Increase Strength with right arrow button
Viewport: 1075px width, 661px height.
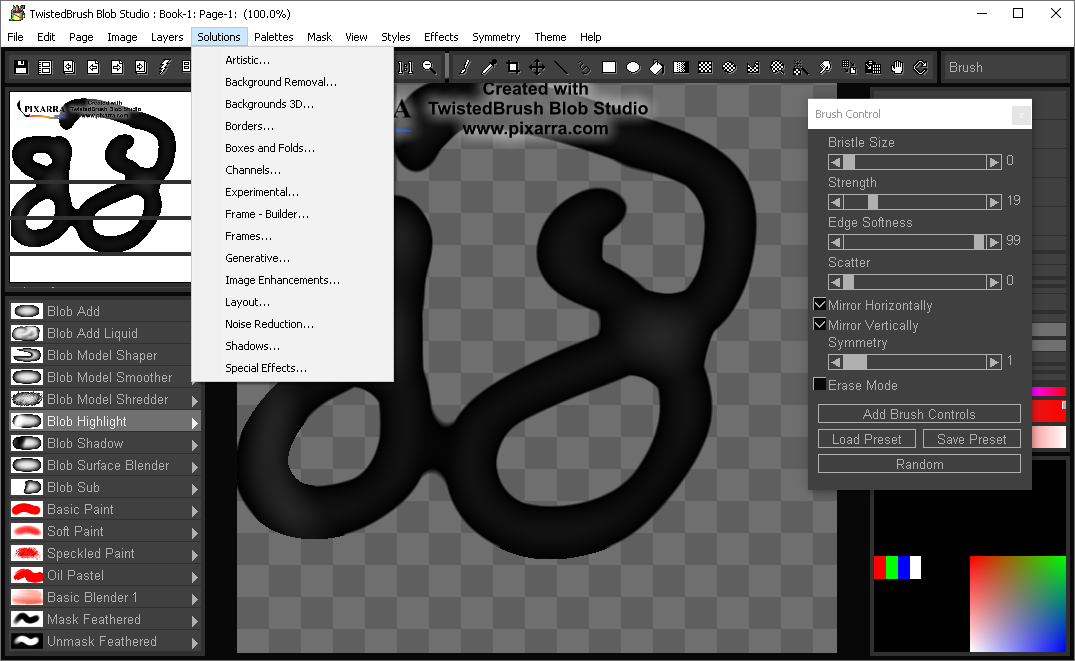(994, 202)
